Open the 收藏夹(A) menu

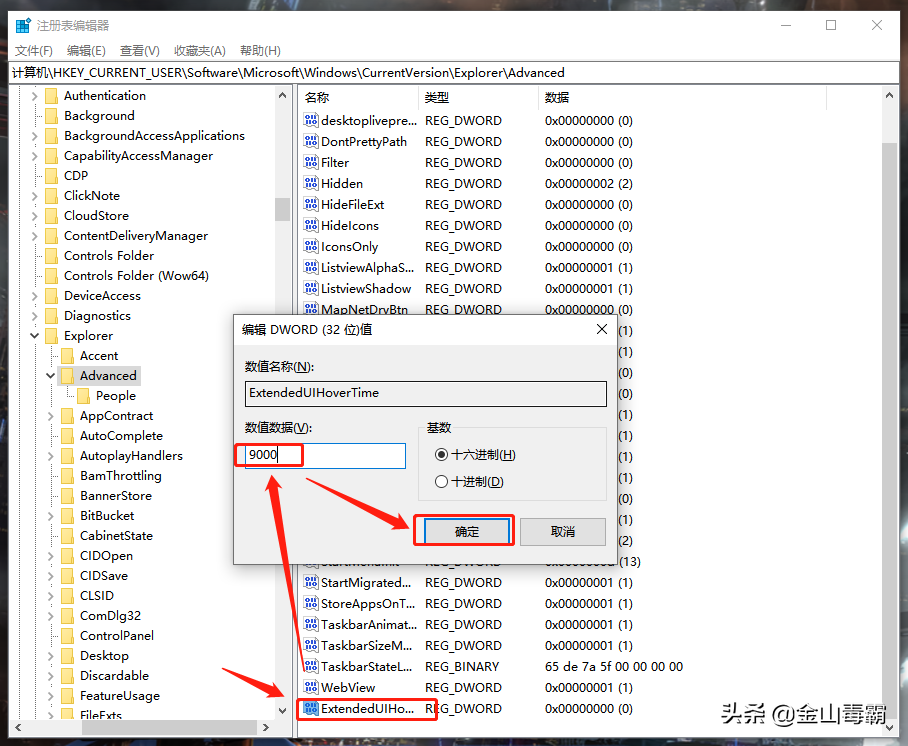[x=200, y=51]
